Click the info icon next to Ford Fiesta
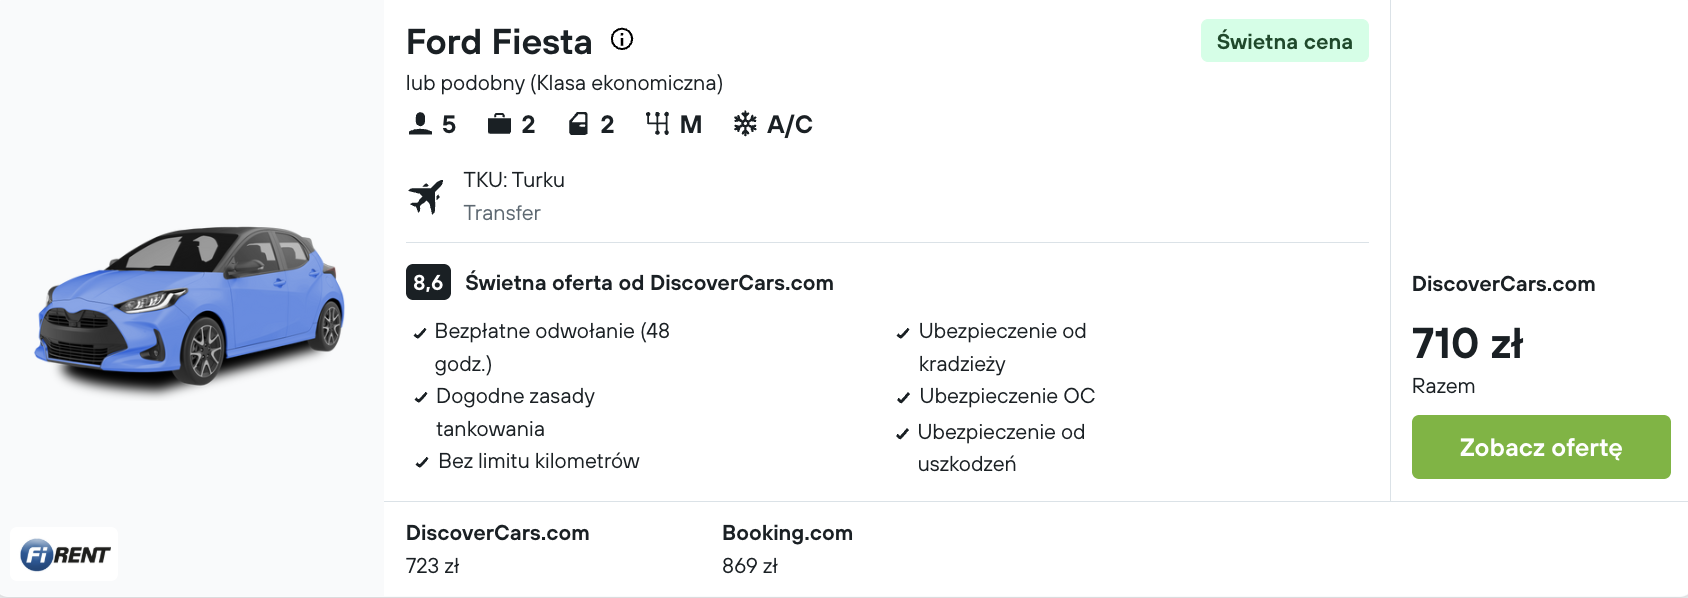The width and height of the screenshot is (1688, 598). tap(622, 39)
